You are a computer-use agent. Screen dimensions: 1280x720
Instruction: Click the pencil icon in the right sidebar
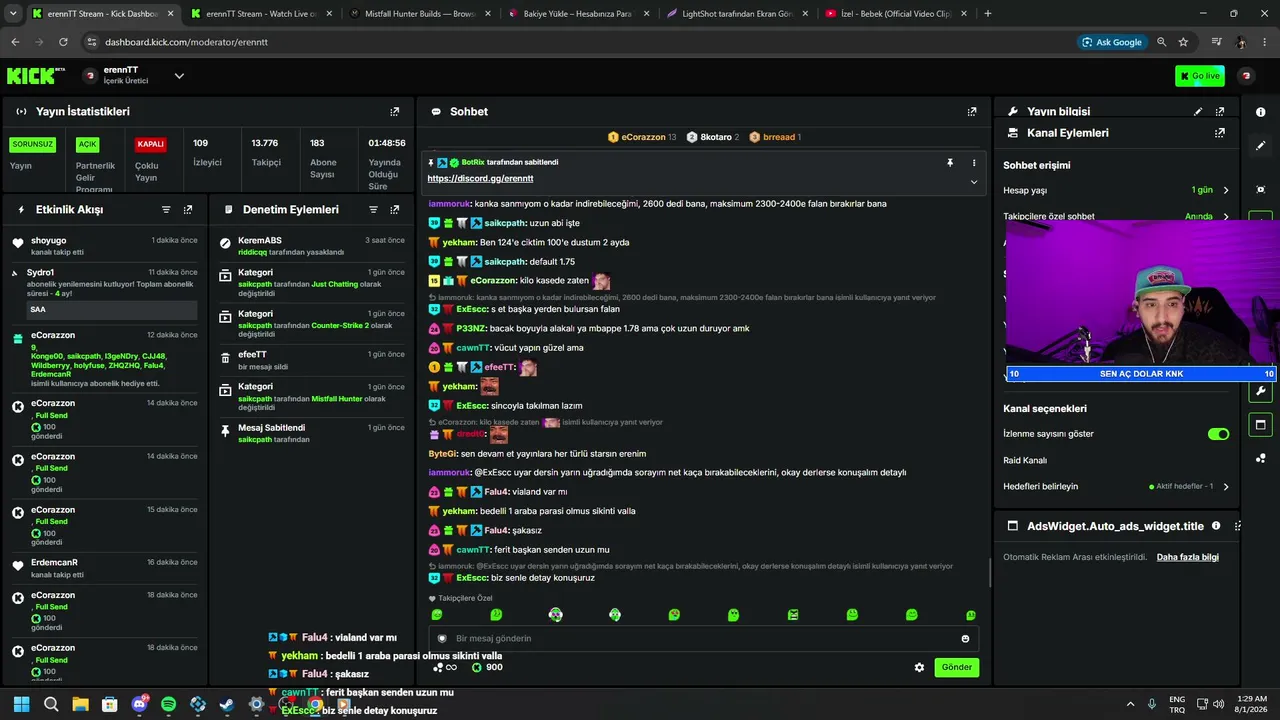[1261, 146]
